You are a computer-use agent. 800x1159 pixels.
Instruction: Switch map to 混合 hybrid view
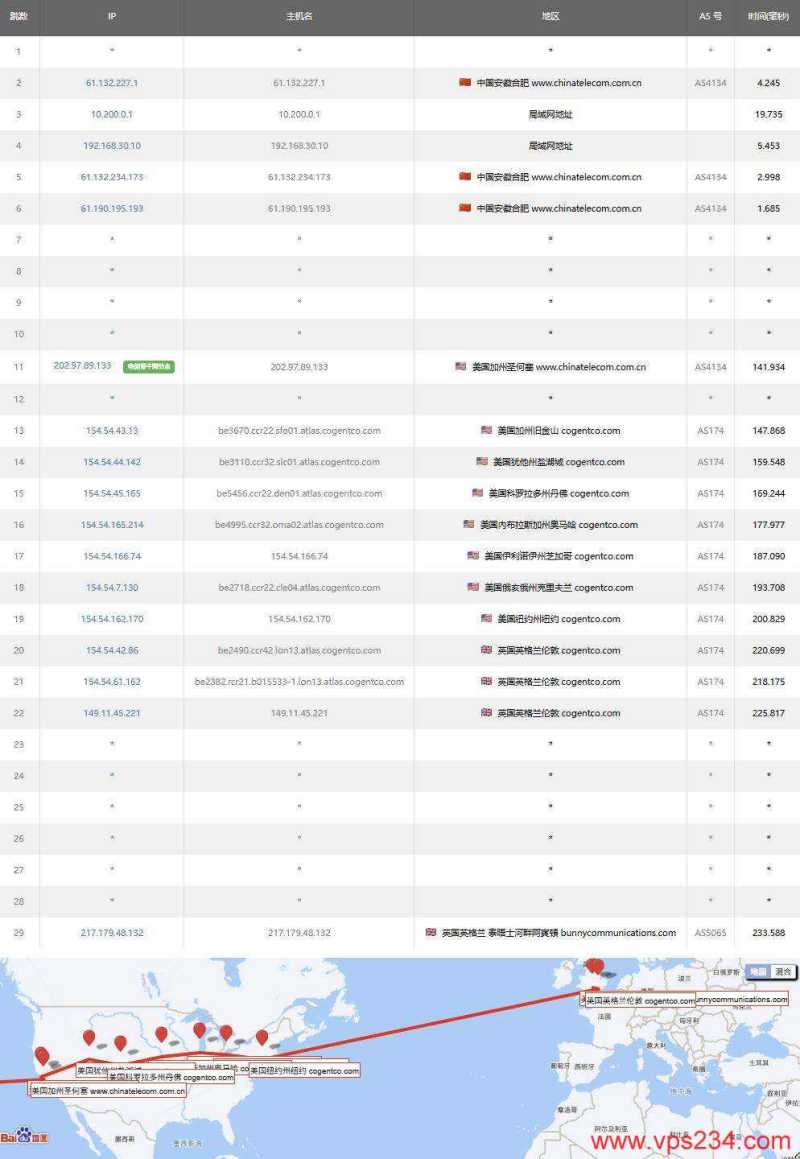[x=782, y=971]
